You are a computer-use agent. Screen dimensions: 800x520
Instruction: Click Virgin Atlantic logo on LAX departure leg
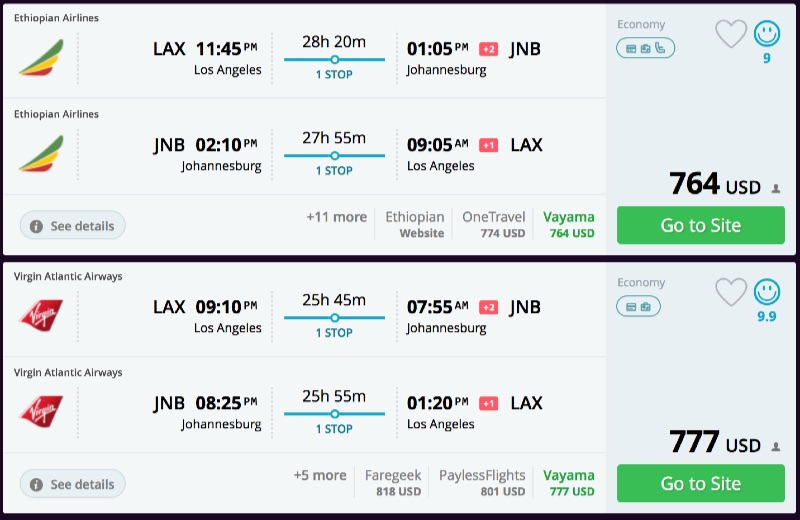pyautogui.click(x=41, y=316)
